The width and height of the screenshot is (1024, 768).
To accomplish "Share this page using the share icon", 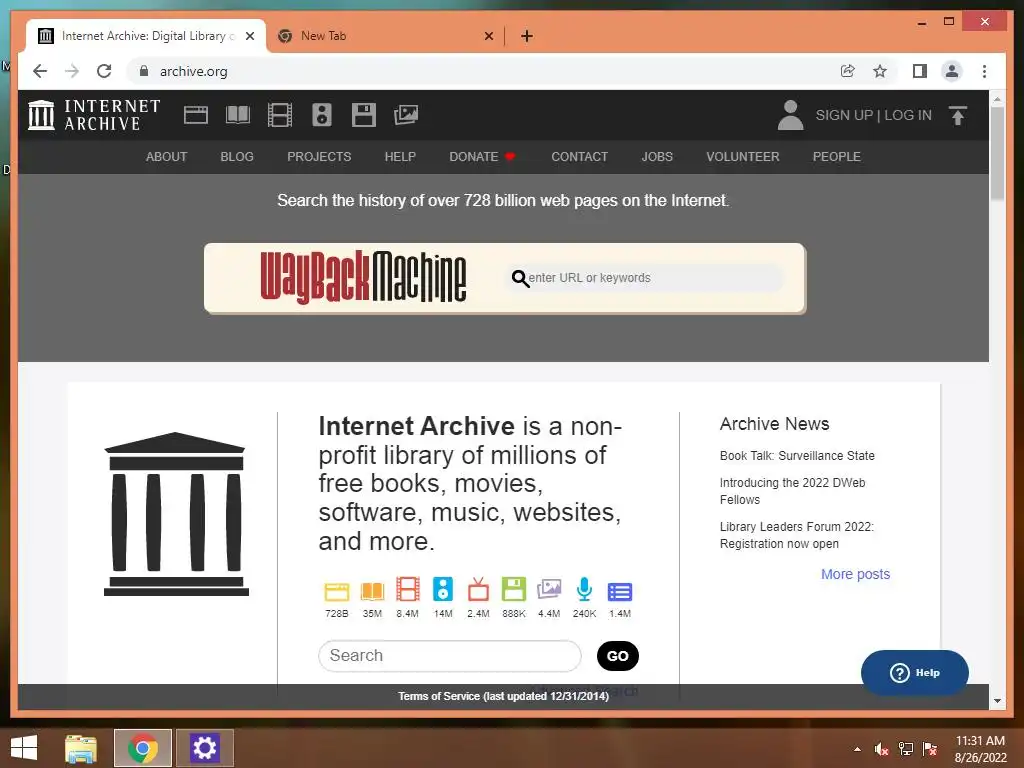I will (x=848, y=71).
